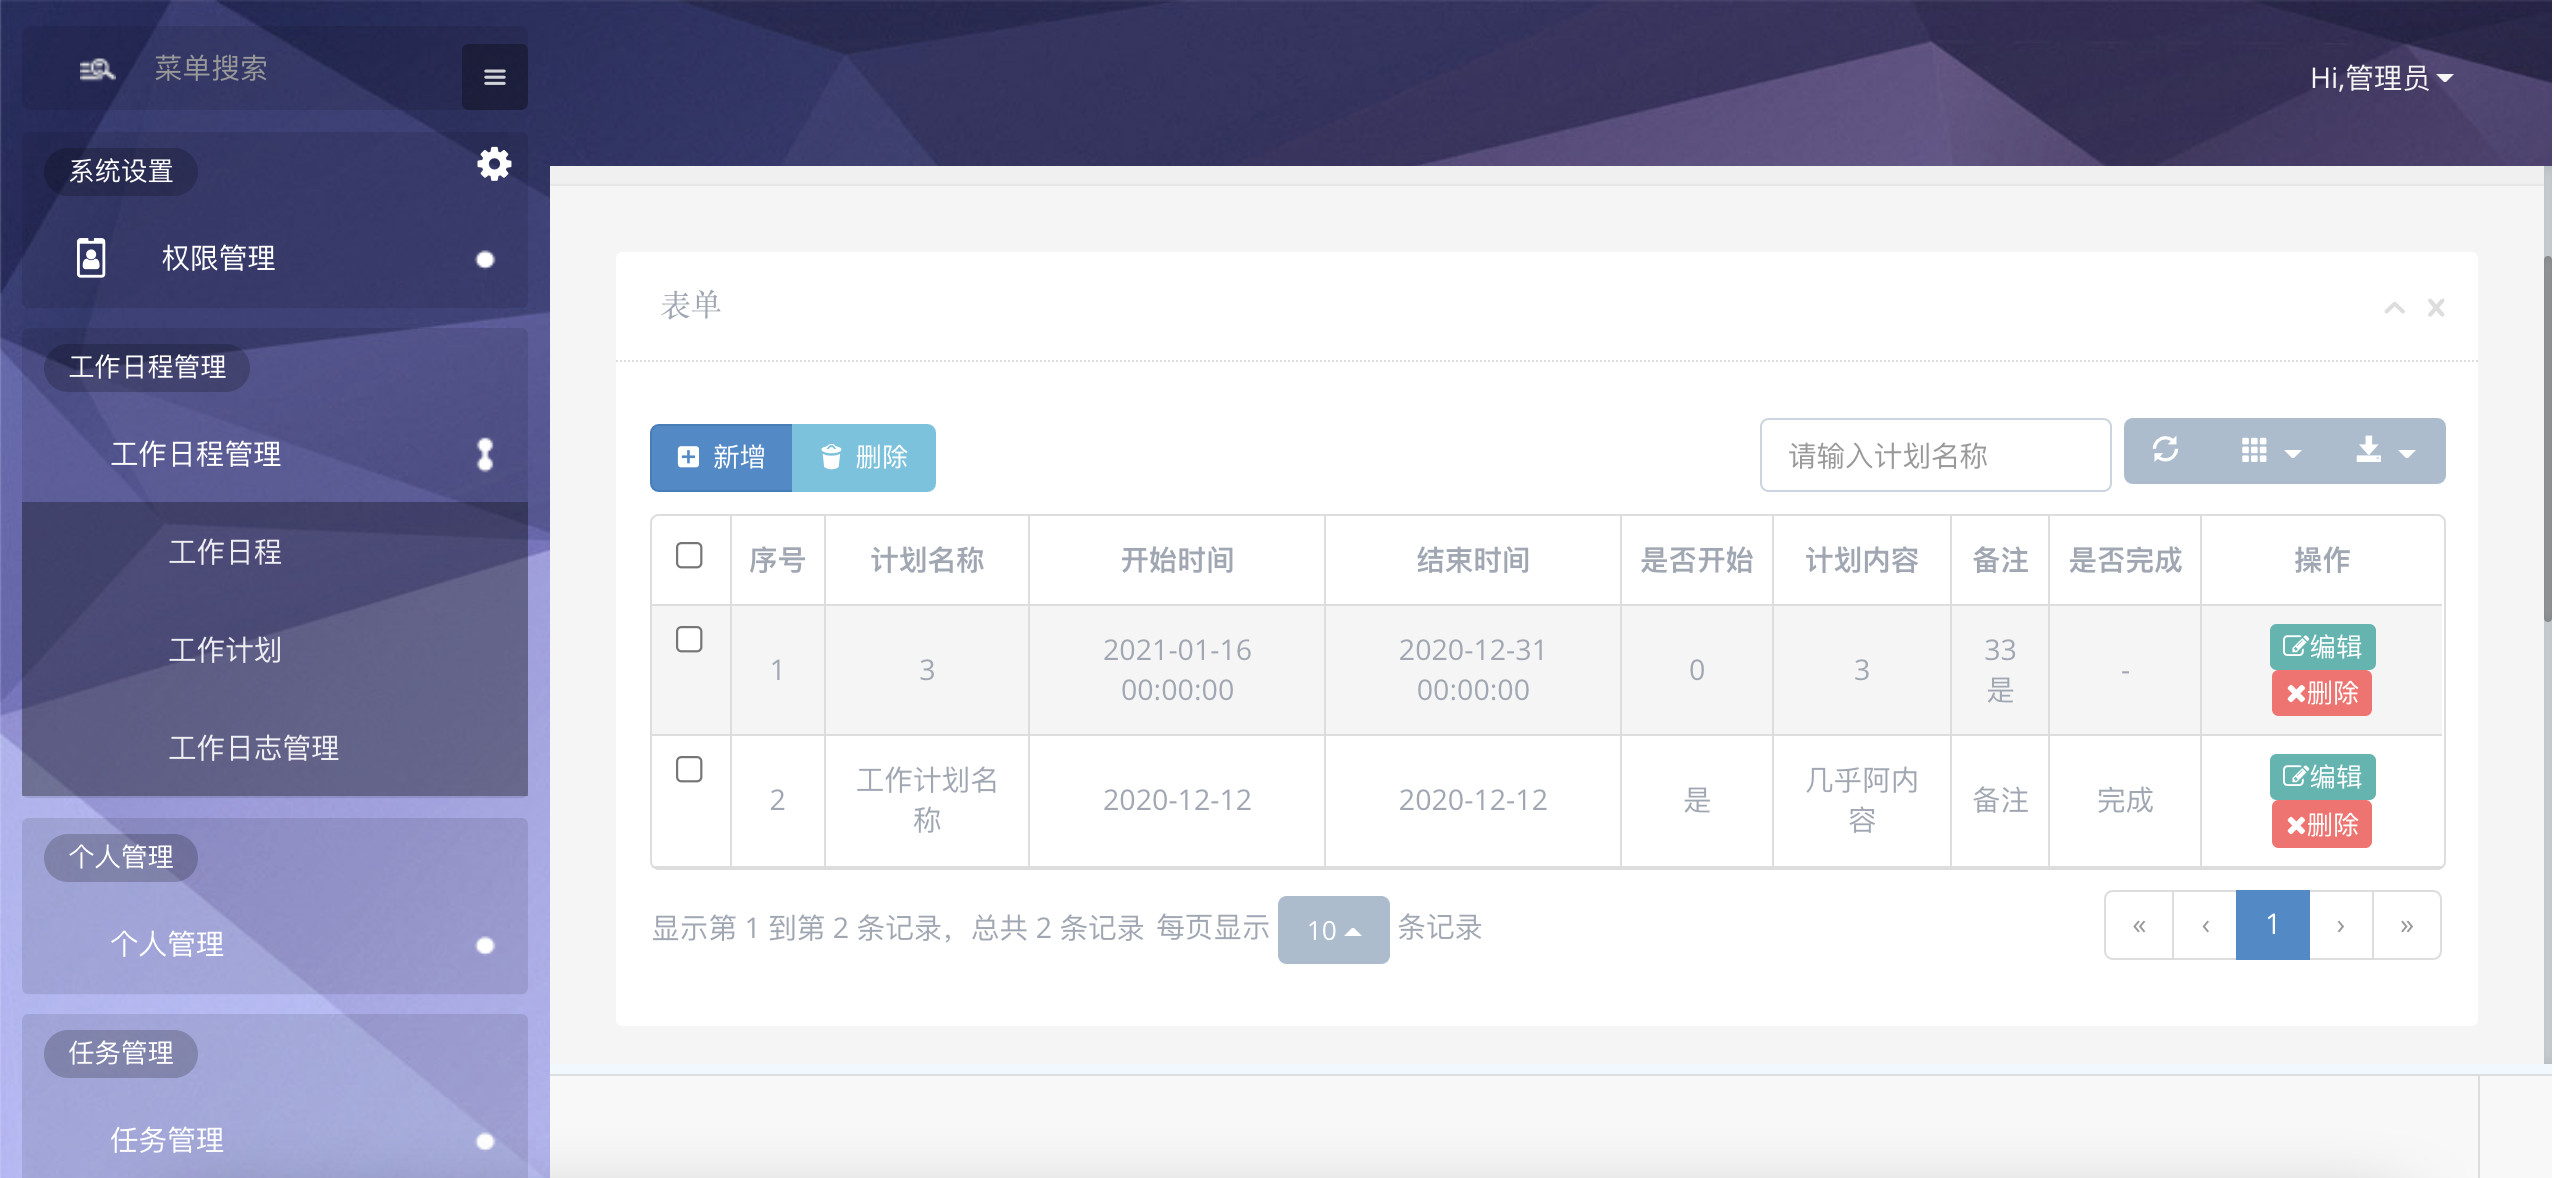
Task: Close the 表单 panel with the X icon
Action: point(2436,308)
